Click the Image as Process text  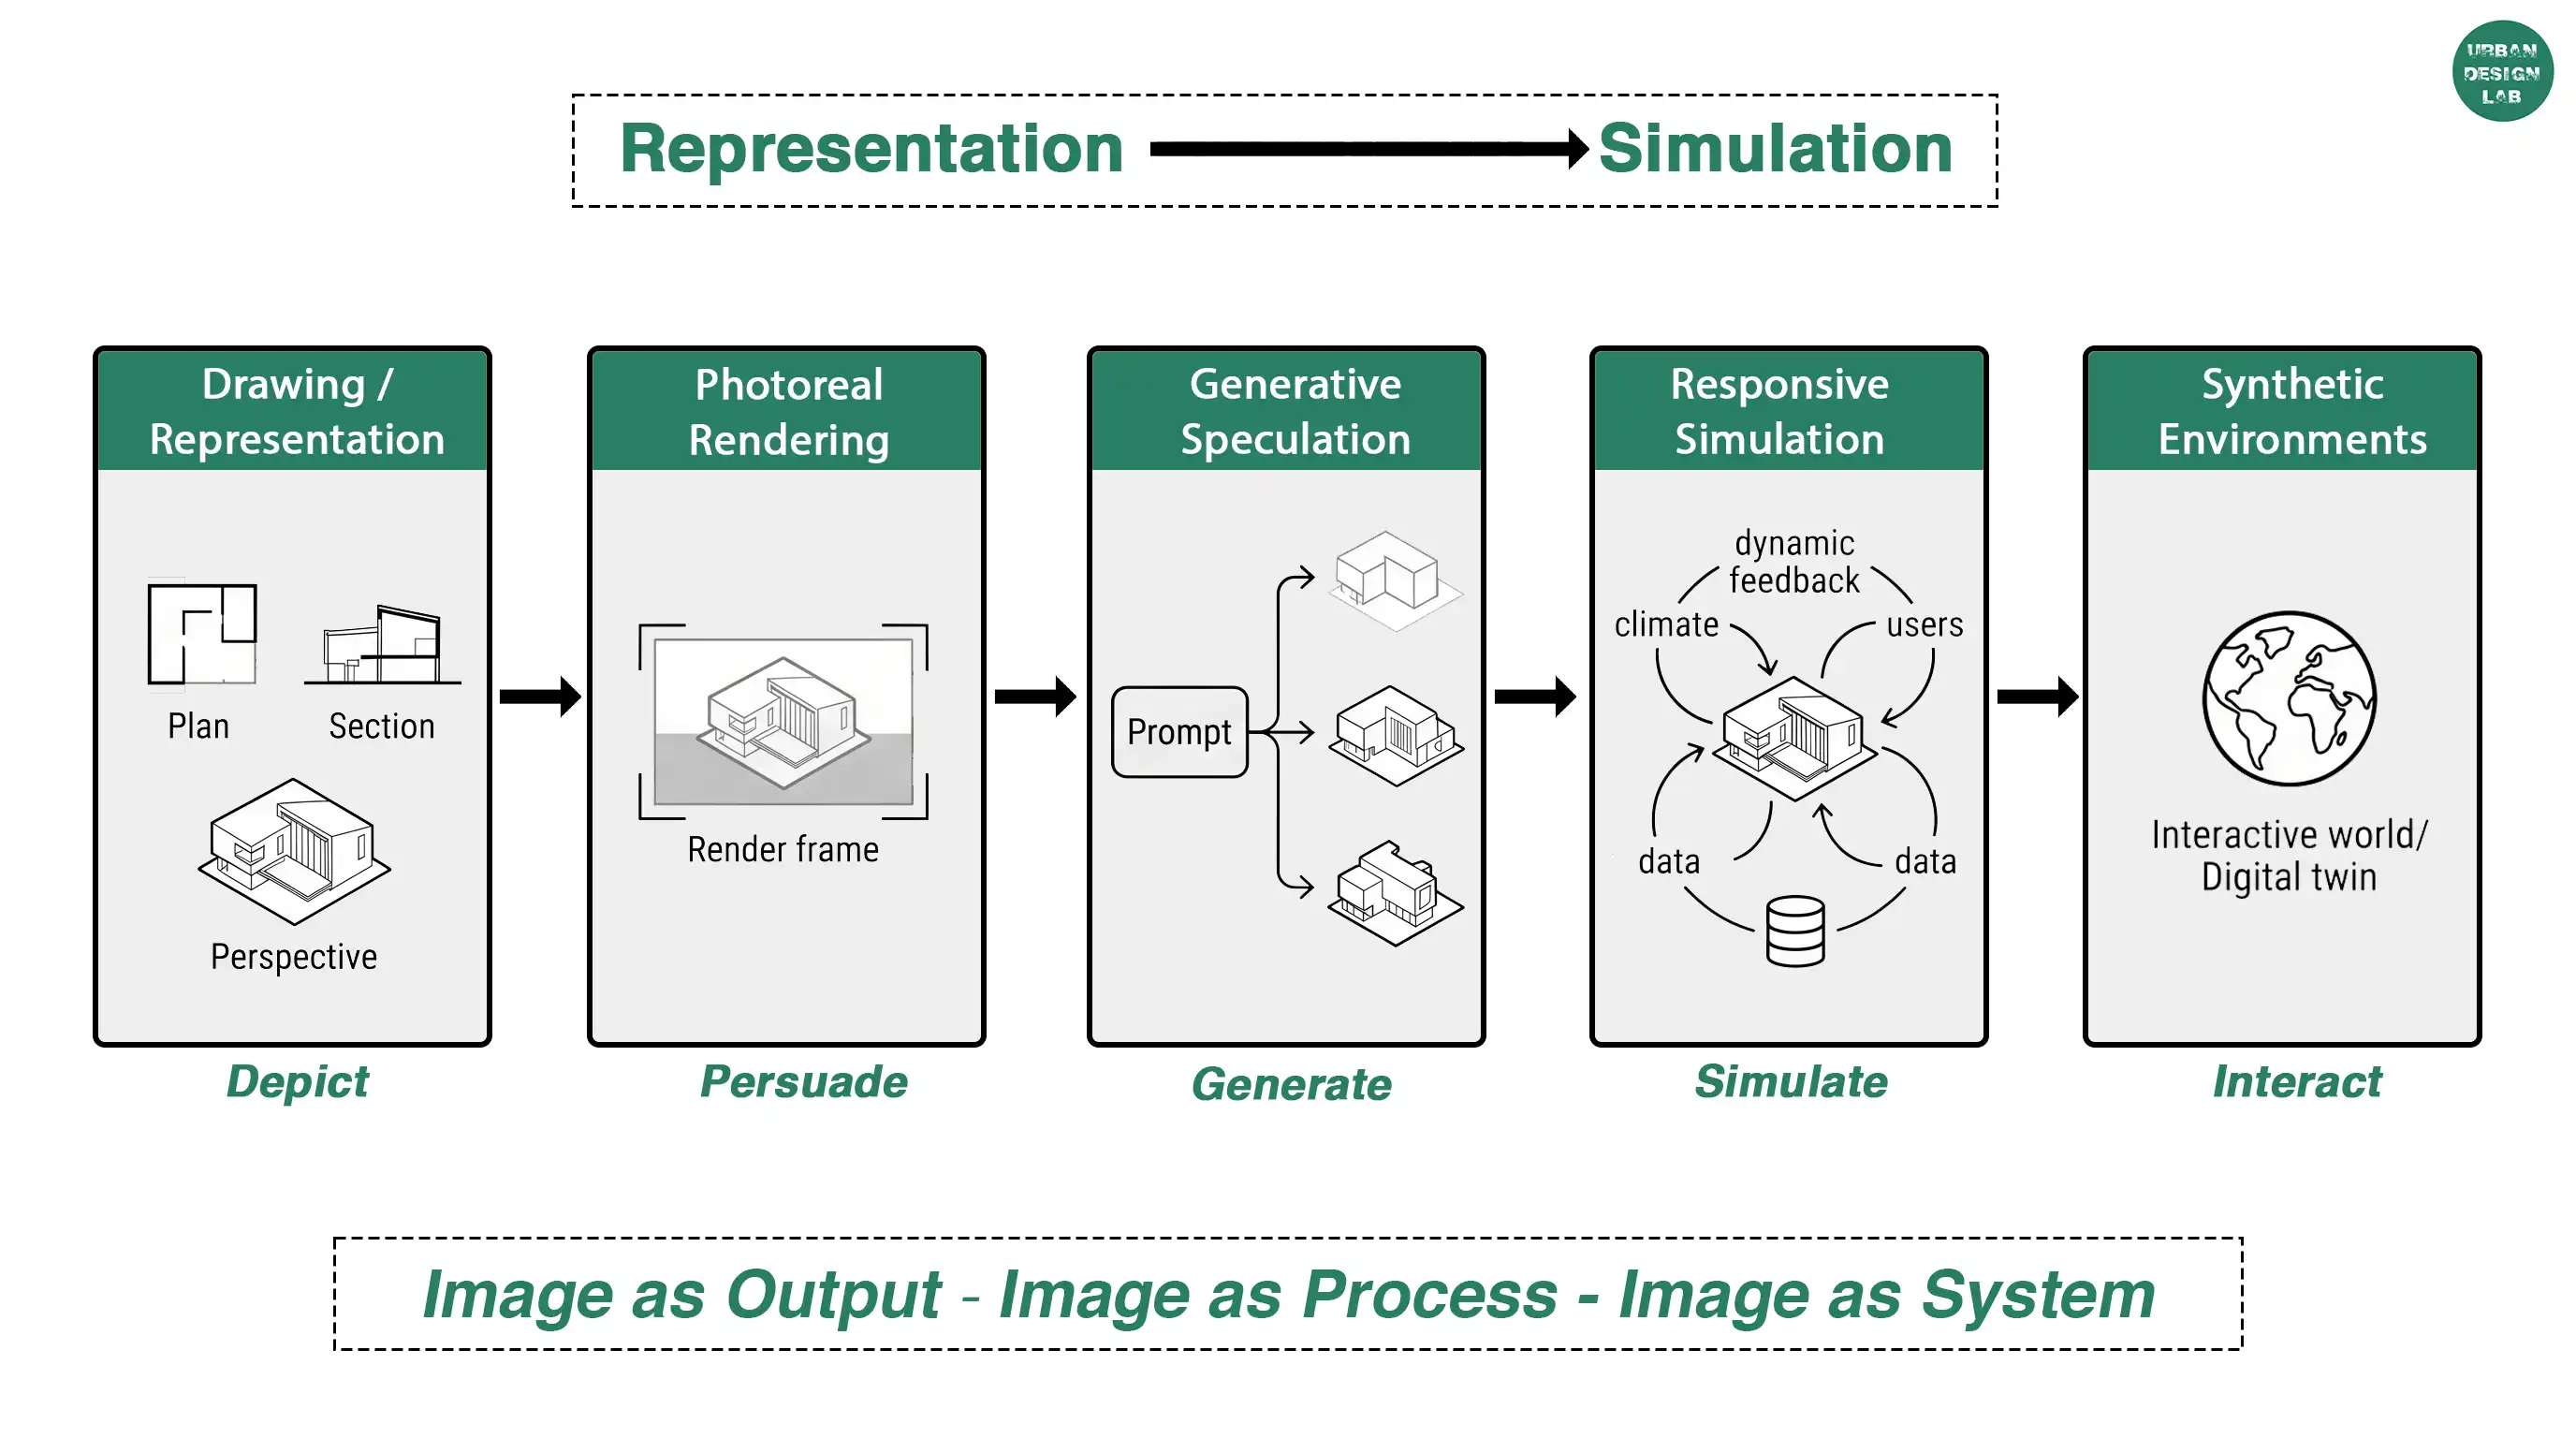1278,1295
